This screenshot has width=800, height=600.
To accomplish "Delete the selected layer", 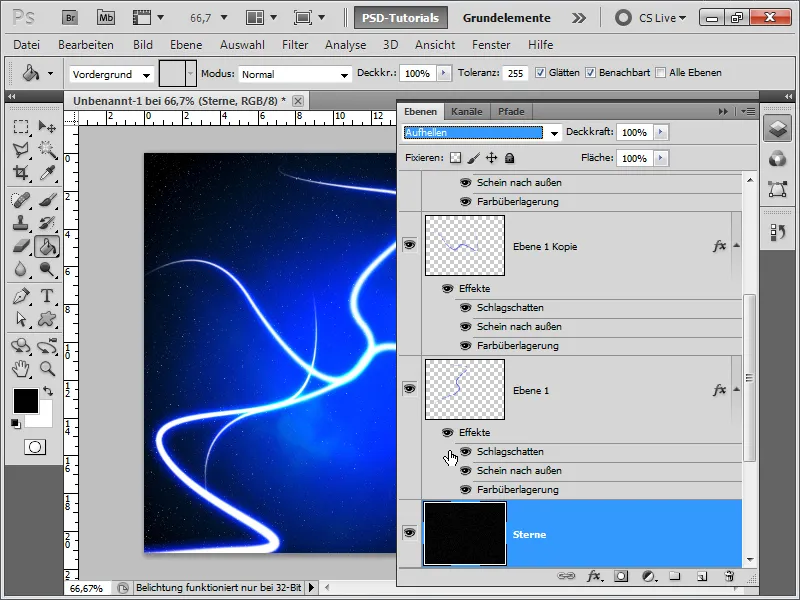I will point(729,577).
